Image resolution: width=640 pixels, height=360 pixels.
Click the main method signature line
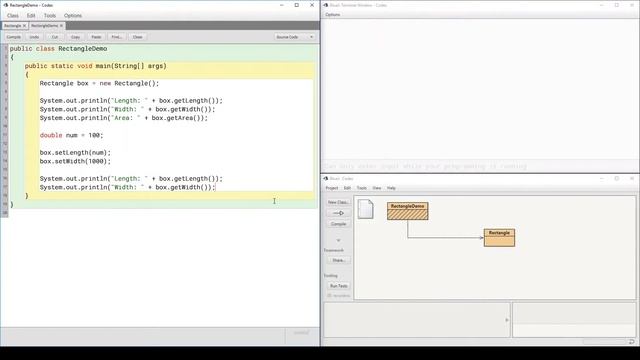[x=96, y=66]
